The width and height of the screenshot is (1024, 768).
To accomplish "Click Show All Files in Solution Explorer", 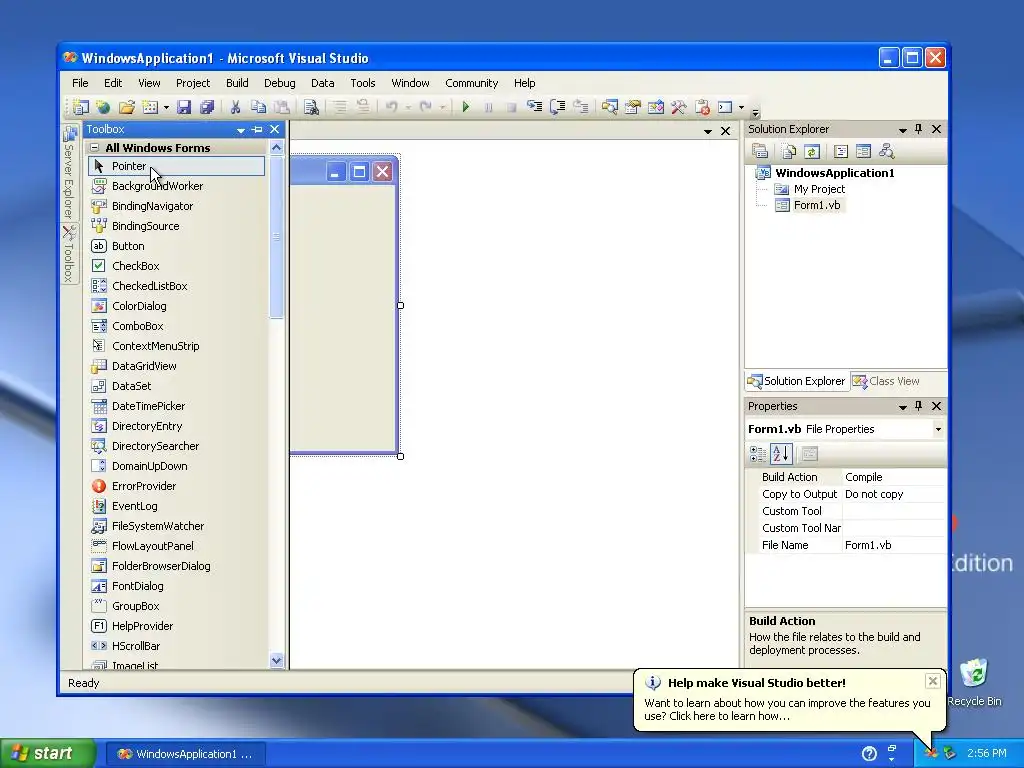I will click(x=789, y=152).
